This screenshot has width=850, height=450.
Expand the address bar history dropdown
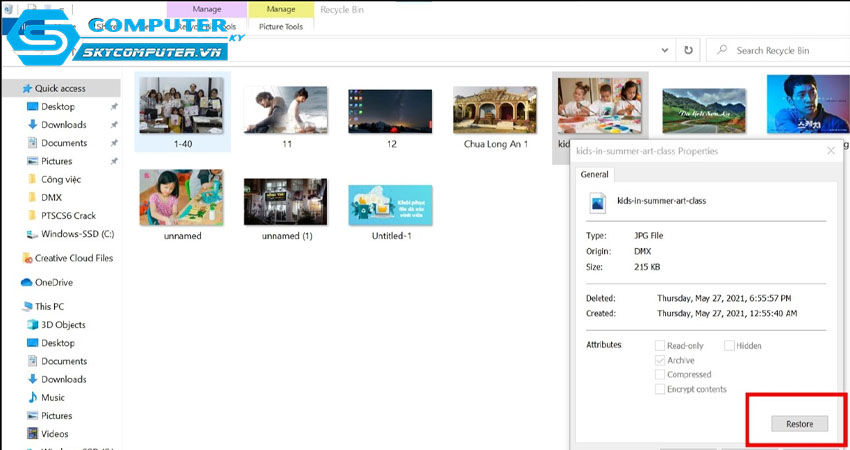[x=664, y=49]
